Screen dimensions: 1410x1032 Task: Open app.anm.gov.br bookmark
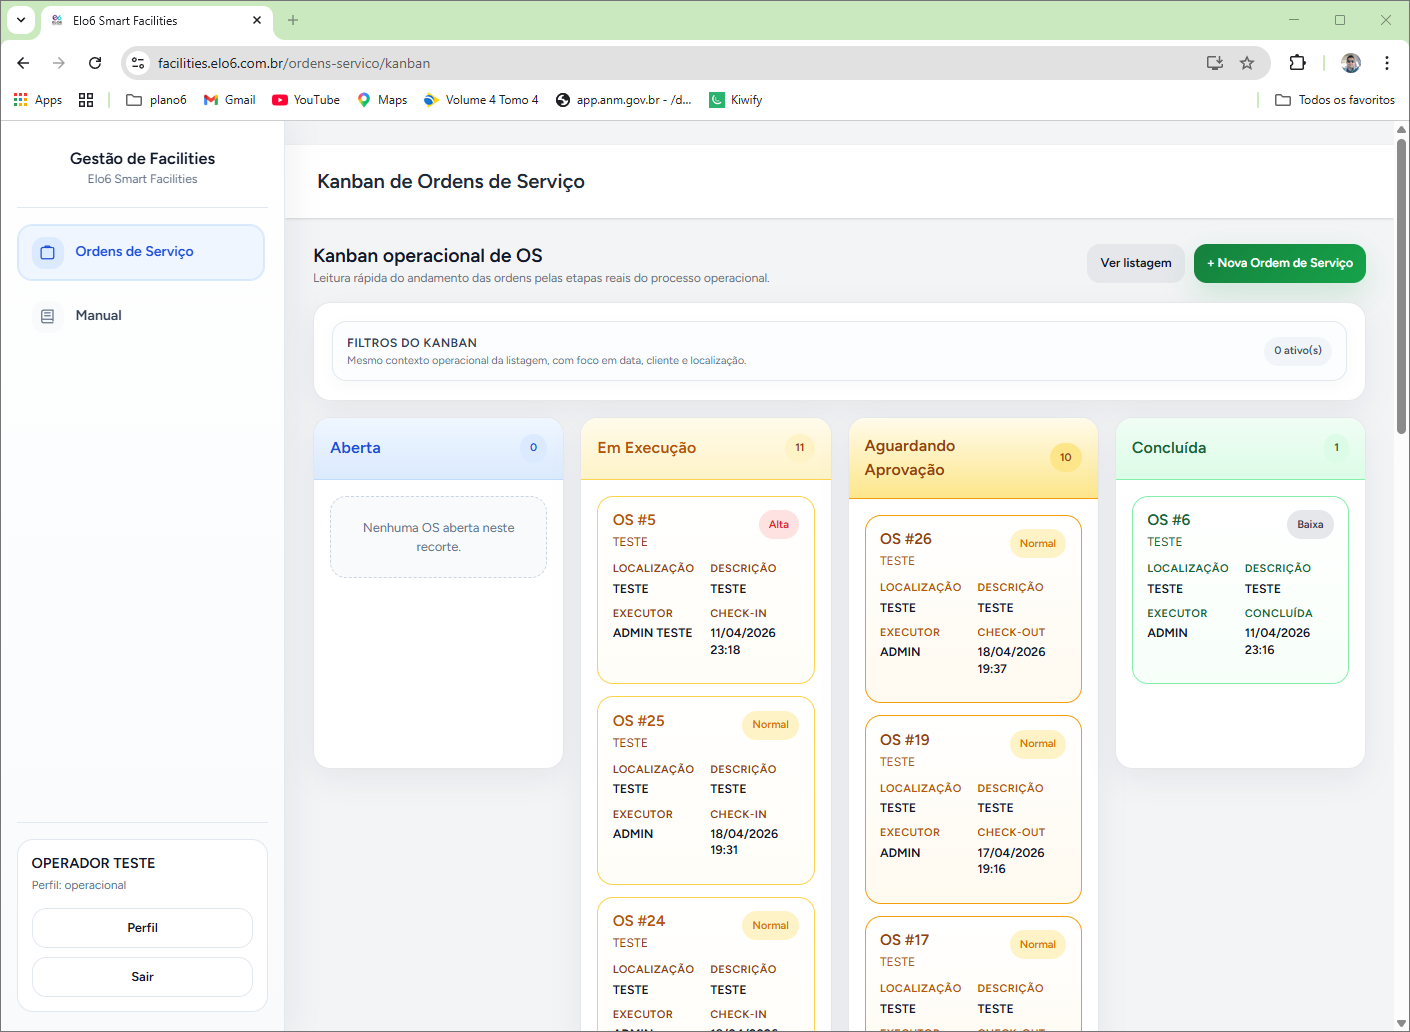[624, 100]
